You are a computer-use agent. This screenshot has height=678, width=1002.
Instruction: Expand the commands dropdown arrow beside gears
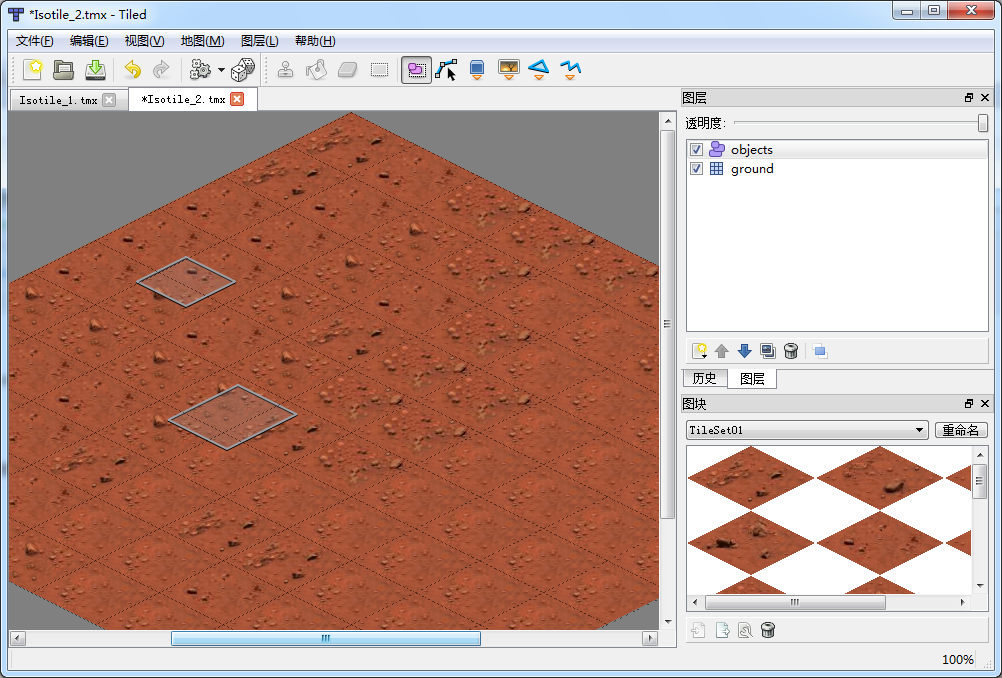tap(221, 70)
